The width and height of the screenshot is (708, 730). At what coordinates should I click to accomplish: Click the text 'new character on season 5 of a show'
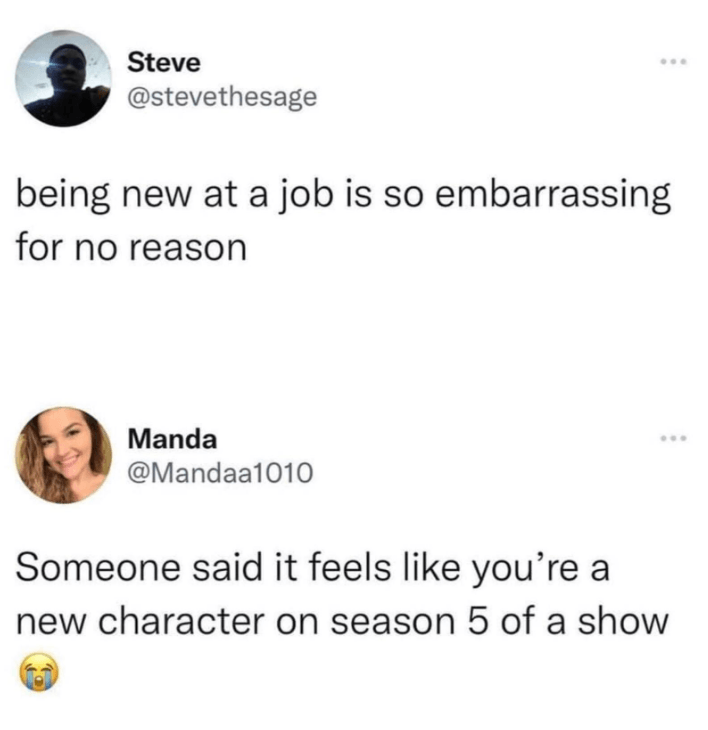[342, 622]
